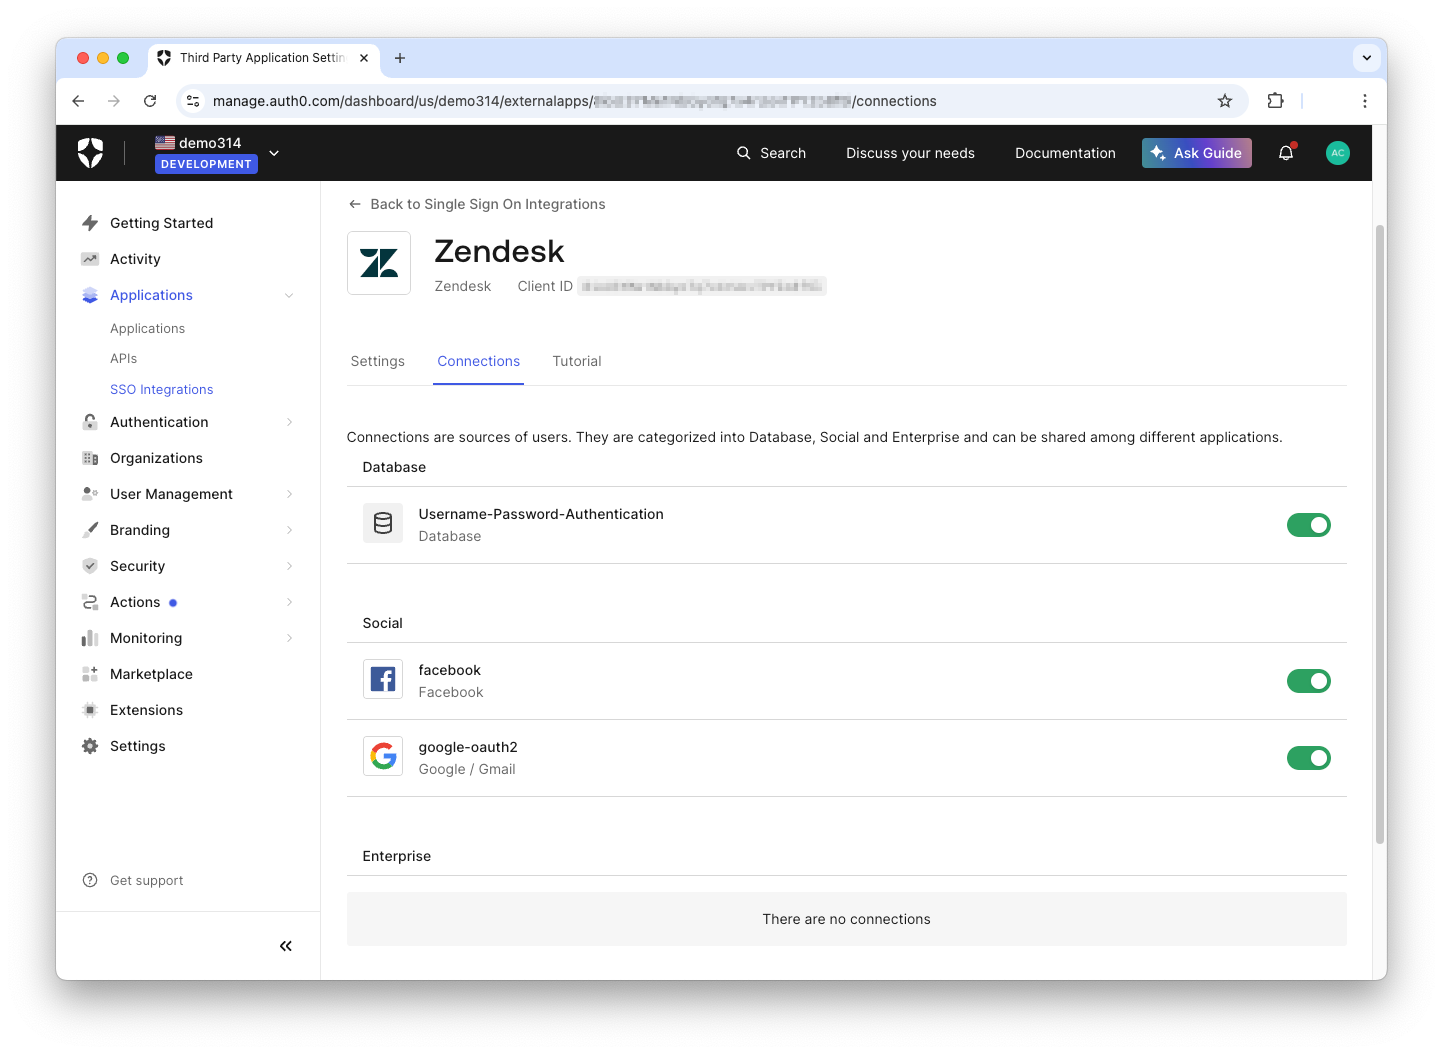
Task: Click the page vertical scrollbar
Action: [1380, 535]
